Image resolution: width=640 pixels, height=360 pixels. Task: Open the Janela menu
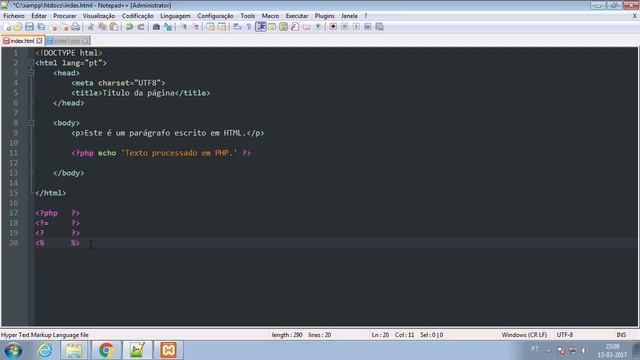pos(349,16)
